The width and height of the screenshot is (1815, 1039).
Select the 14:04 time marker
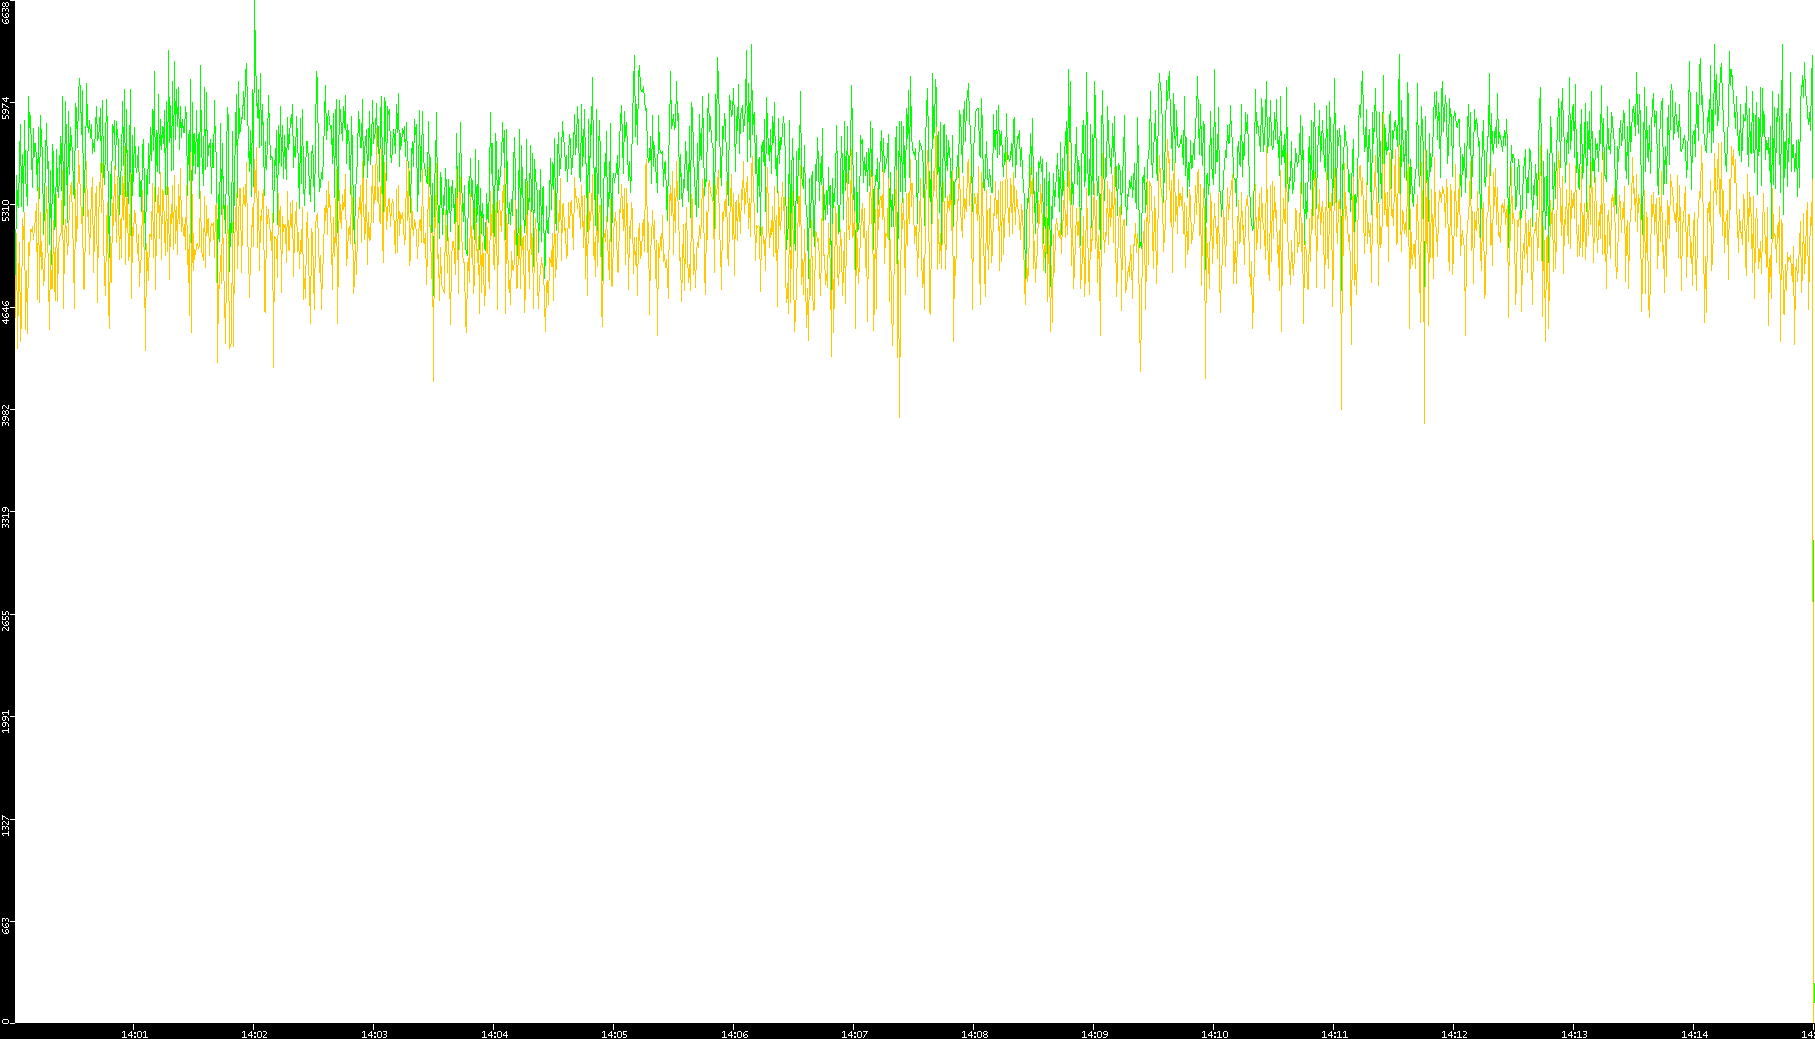point(494,1034)
